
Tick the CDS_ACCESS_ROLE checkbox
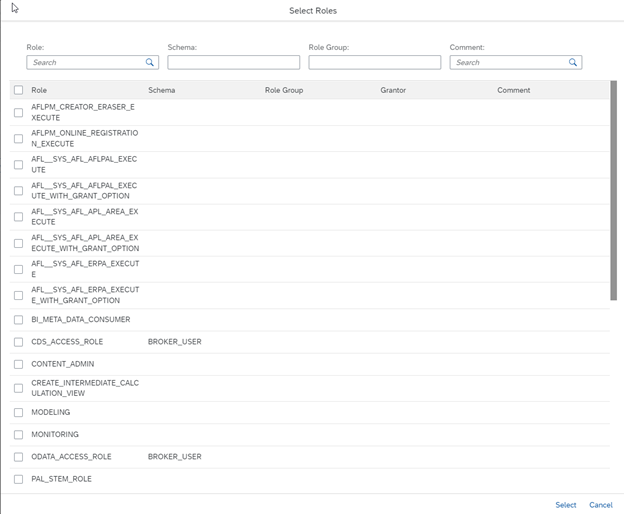coord(18,342)
